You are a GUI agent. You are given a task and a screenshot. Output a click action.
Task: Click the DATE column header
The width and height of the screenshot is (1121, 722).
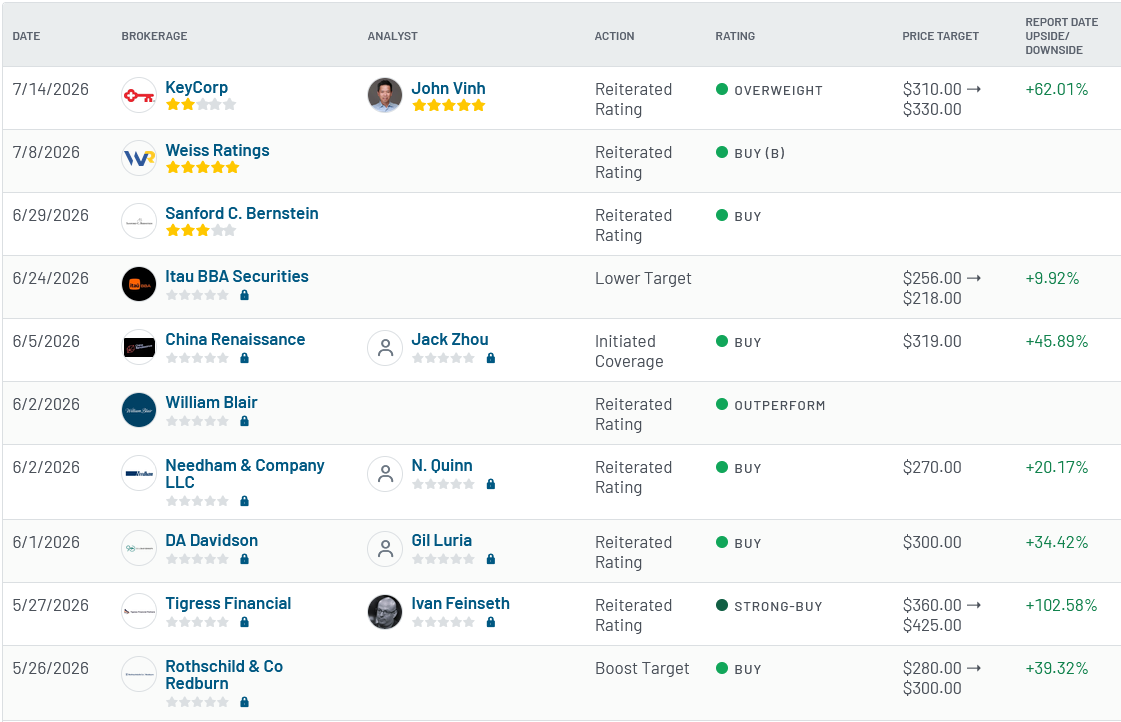click(26, 36)
